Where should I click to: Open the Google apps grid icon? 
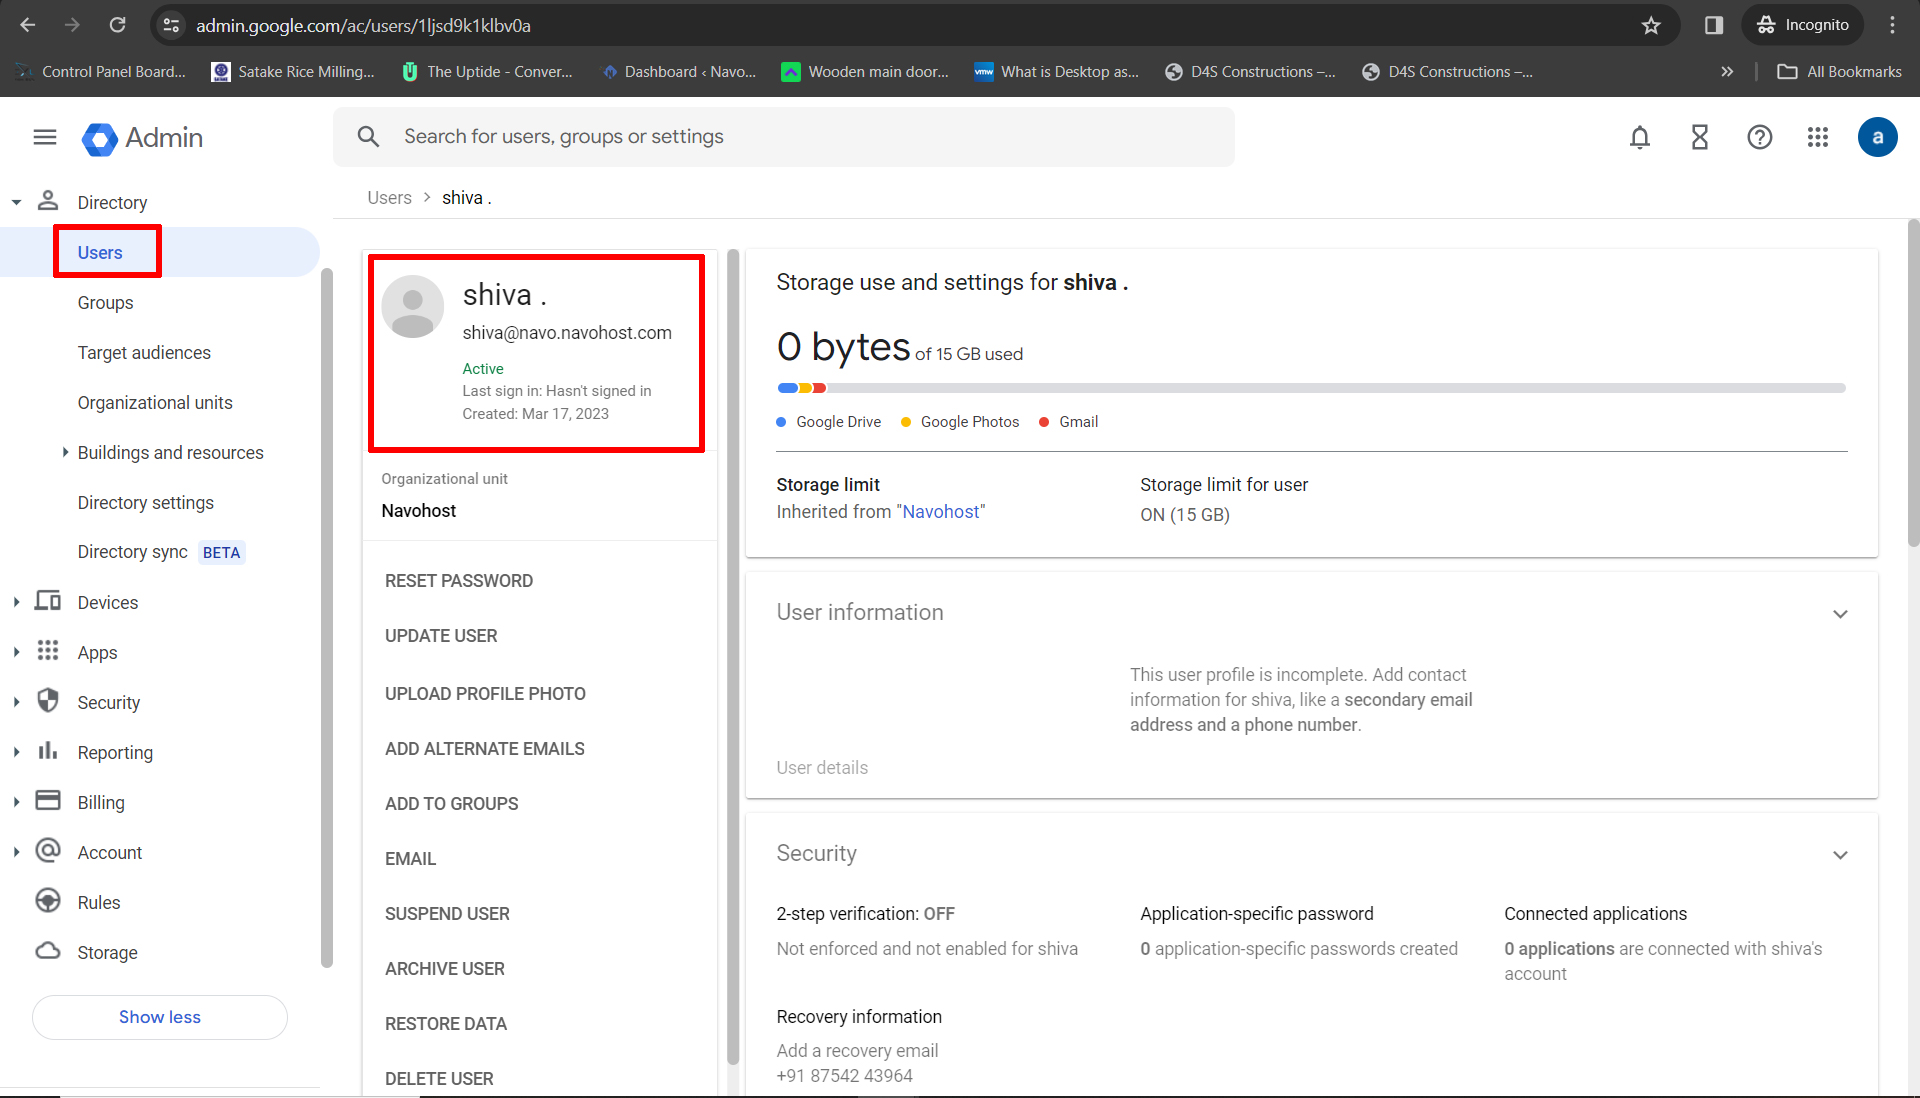(1817, 137)
